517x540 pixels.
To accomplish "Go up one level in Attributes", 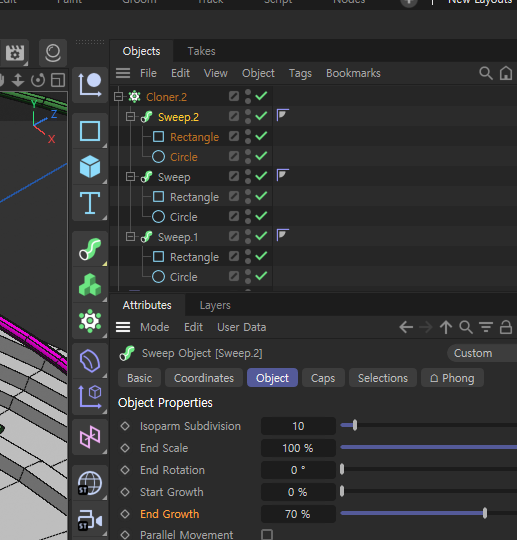I will pos(446,327).
